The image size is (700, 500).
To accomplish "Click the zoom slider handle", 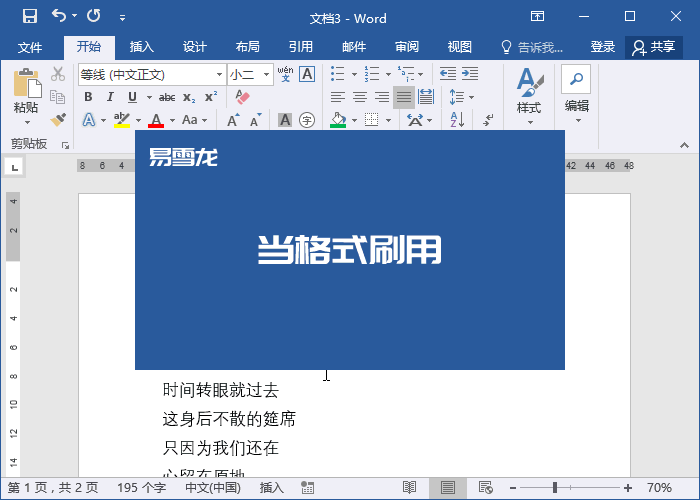I will pos(555,488).
